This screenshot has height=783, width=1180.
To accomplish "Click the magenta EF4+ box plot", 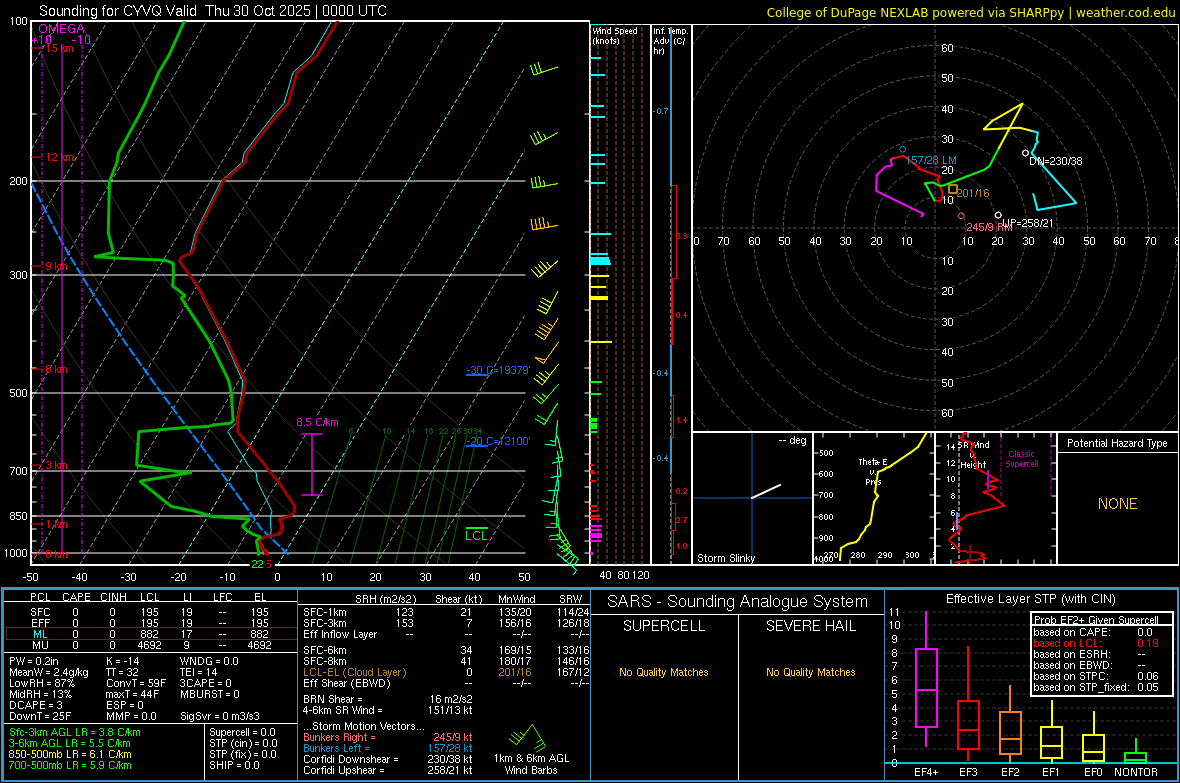I will 926,679.
